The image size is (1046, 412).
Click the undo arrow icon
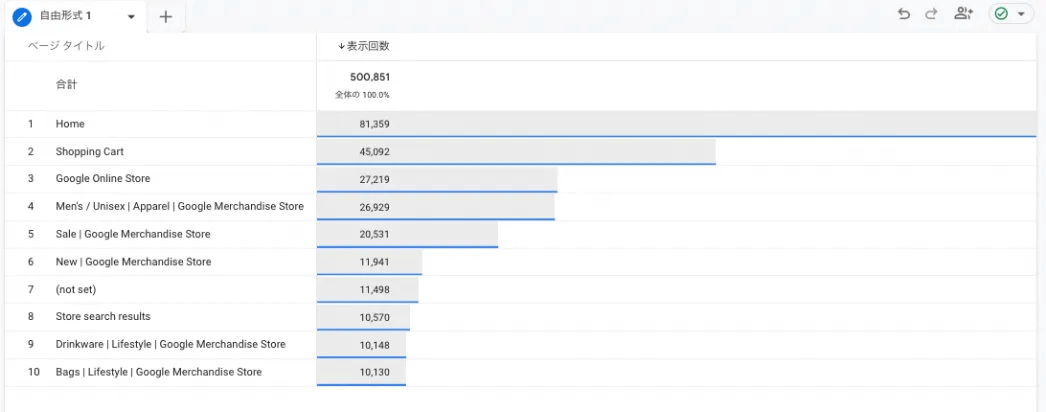[x=904, y=14]
